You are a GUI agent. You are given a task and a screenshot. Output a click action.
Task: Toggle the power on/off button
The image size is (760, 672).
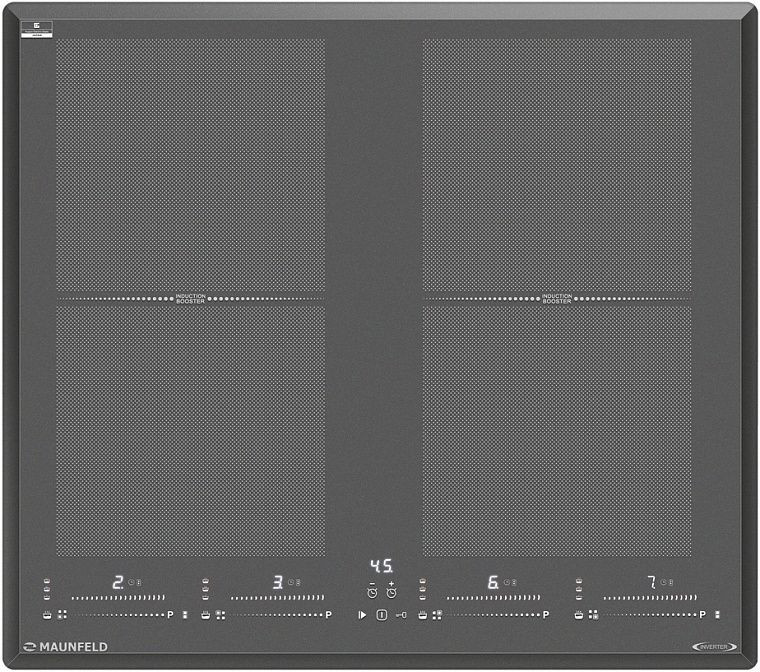(381, 615)
